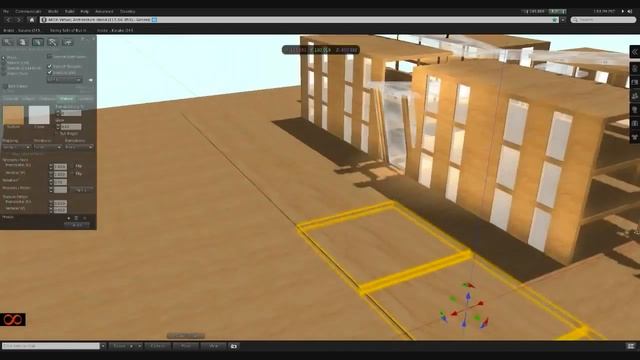Select the Stretch radio option
This screenshot has width=640, height=360.
(4, 68)
